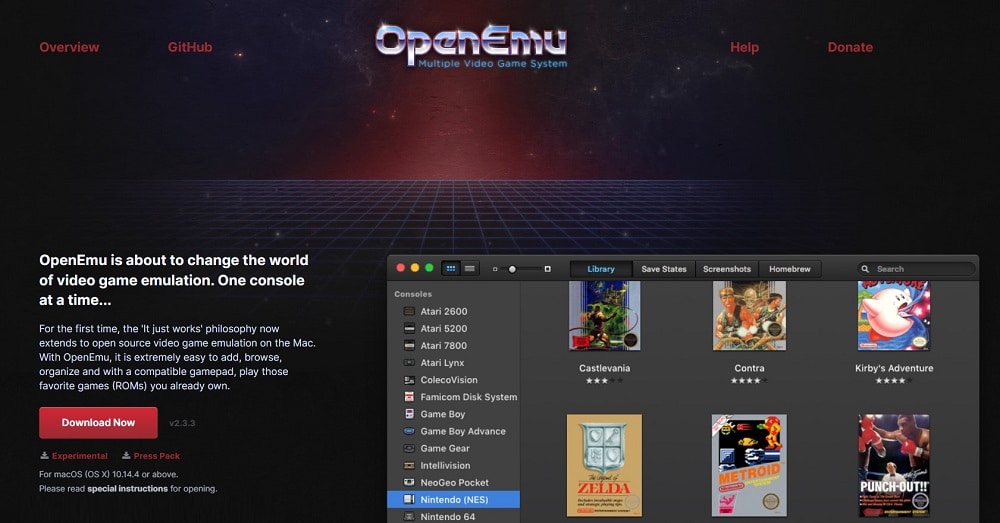Click the OpenEmu logo
Image resolution: width=1000 pixels, height=523 pixels.
471,45
